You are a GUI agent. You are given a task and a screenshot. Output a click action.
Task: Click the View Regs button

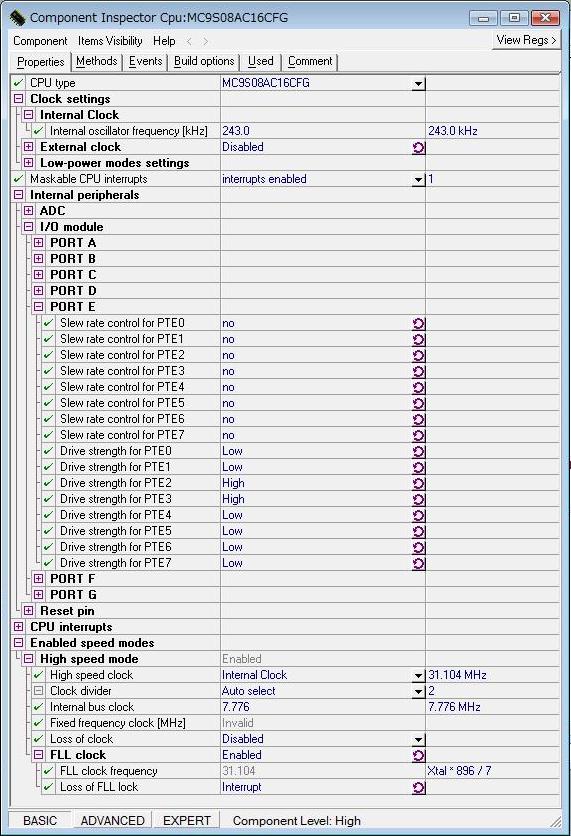[526, 40]
